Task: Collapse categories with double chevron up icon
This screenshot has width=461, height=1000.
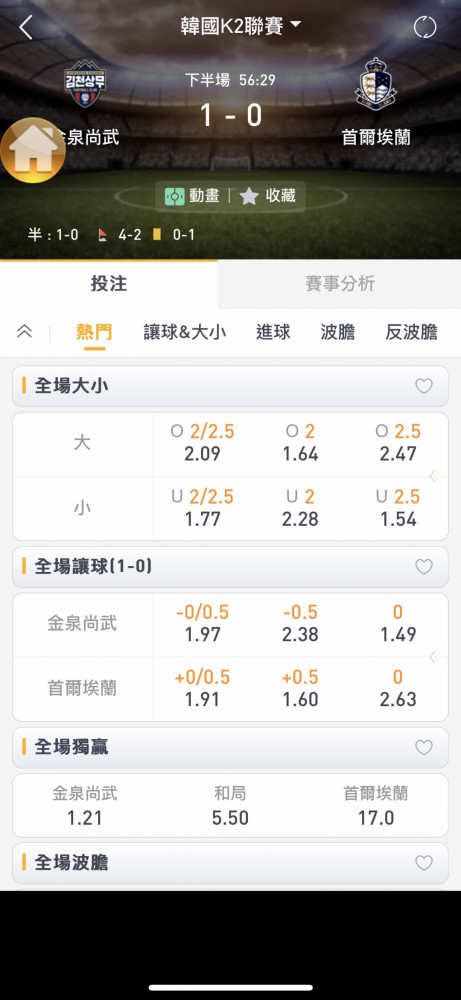Action: pyautogui.click(x=24, y=332)
